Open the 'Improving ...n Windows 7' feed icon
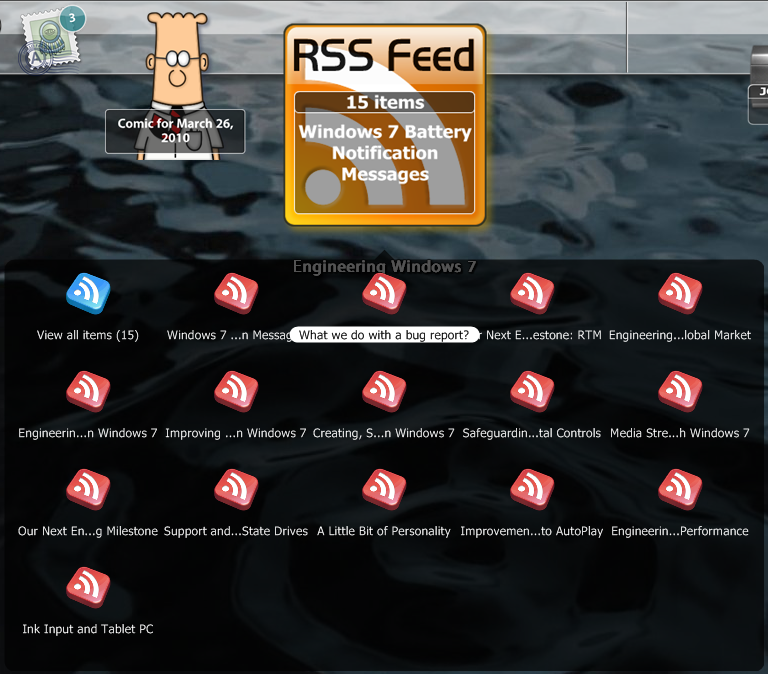Viewport: 768px width, 674px height. click(236, 392)
